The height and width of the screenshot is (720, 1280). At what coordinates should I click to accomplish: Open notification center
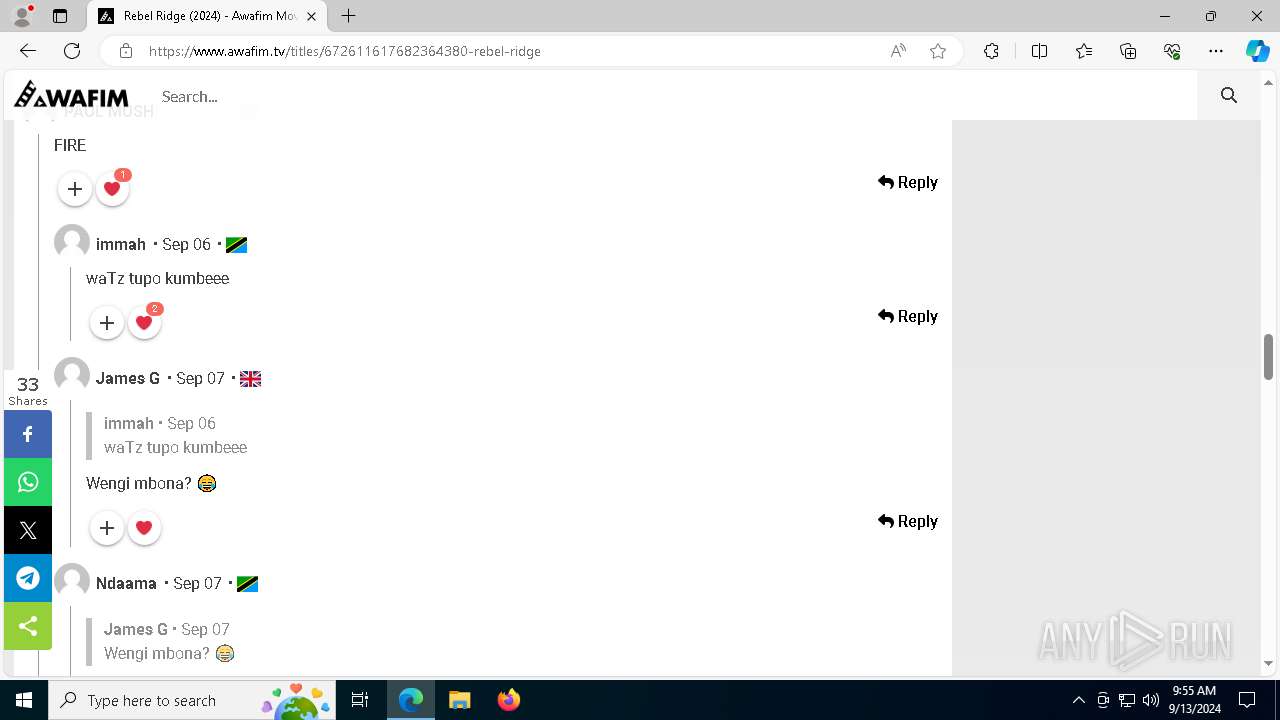[x=1247, y=700]
